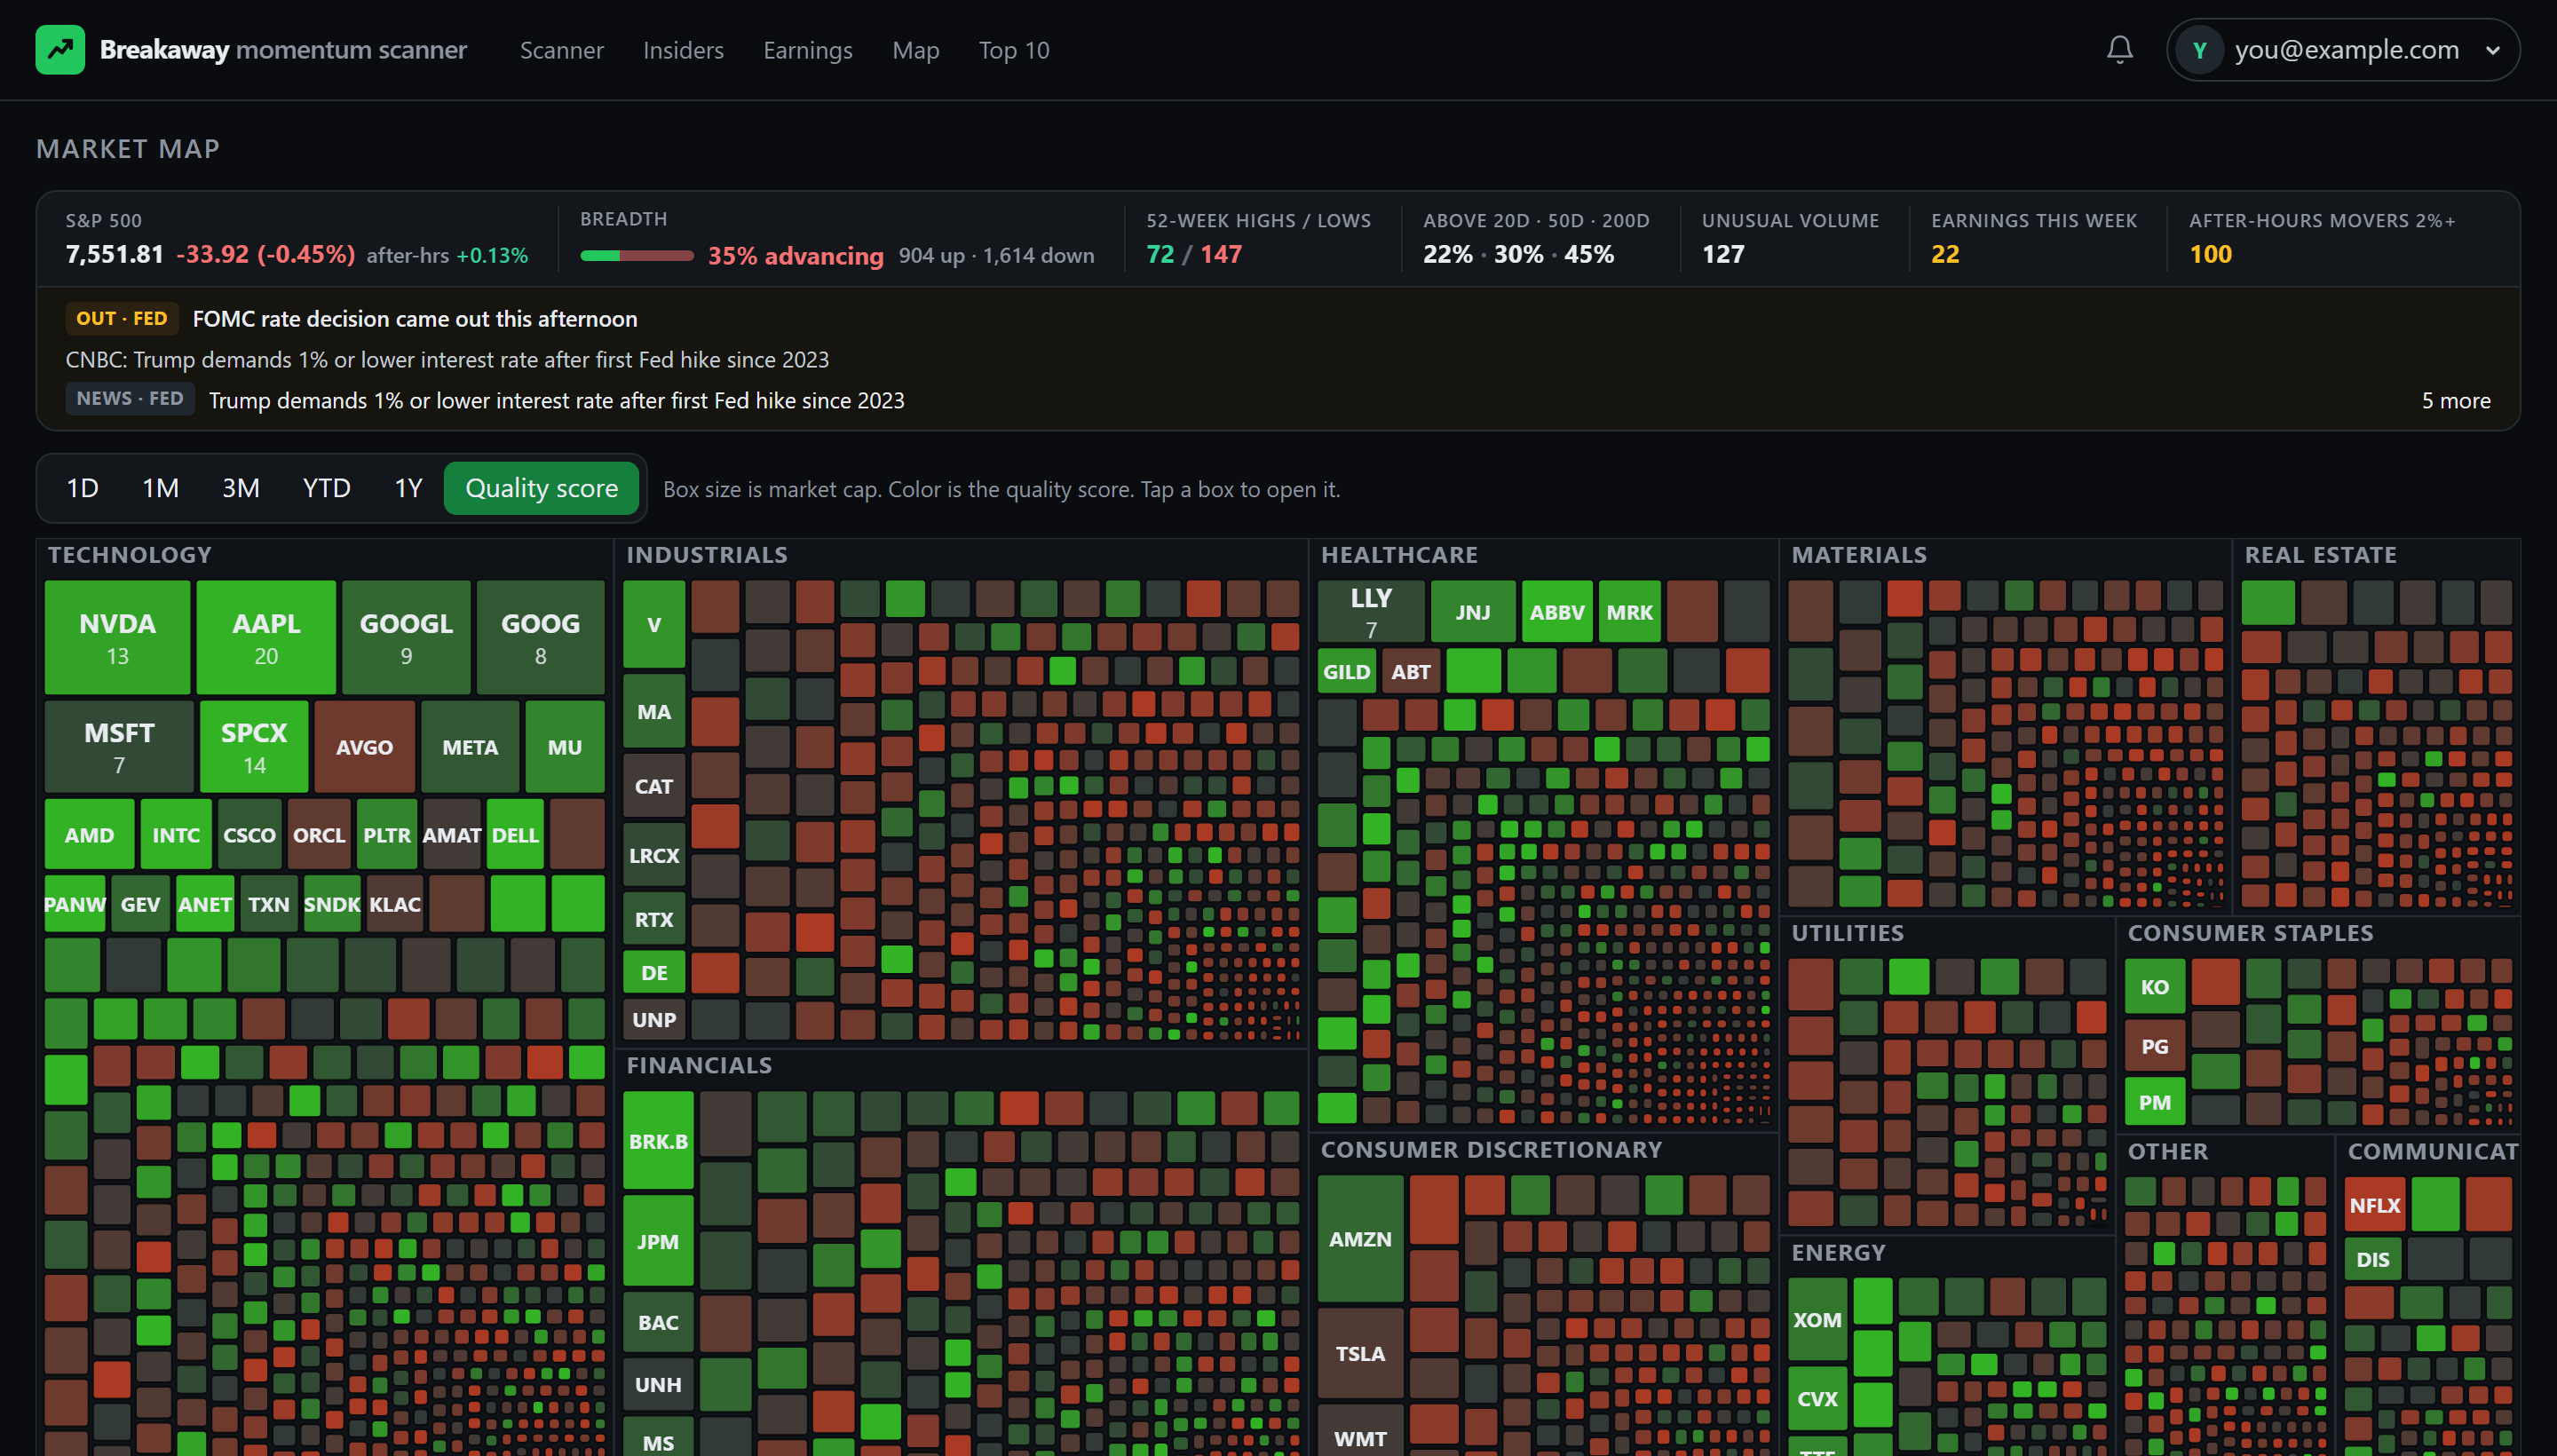Open the GOOG tile
The height and width of the screenshot is (1456, 2557).
540,637
